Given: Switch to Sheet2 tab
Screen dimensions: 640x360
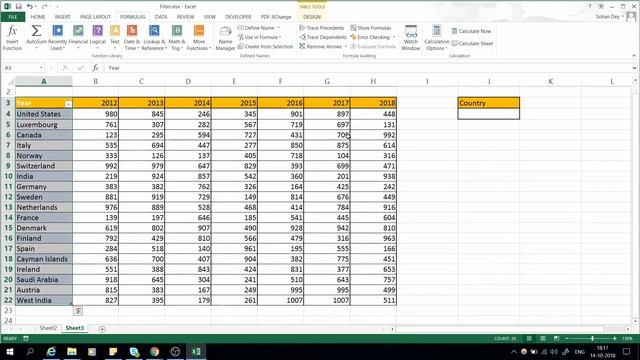Looking at the screenshot, I should pyautogui.click(x=48, y=328).
